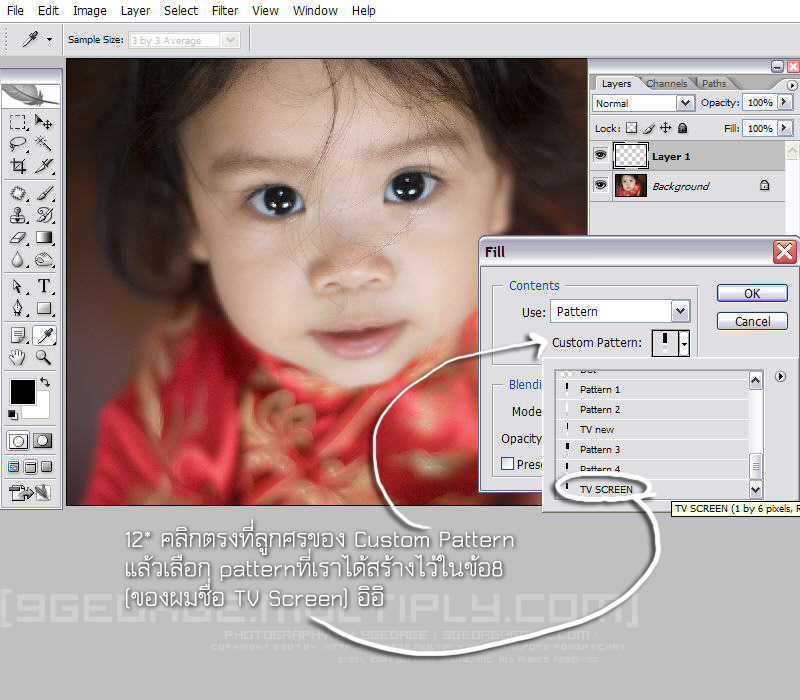Switch to the Channels tab
800x700 pixels.
(666, 84)
